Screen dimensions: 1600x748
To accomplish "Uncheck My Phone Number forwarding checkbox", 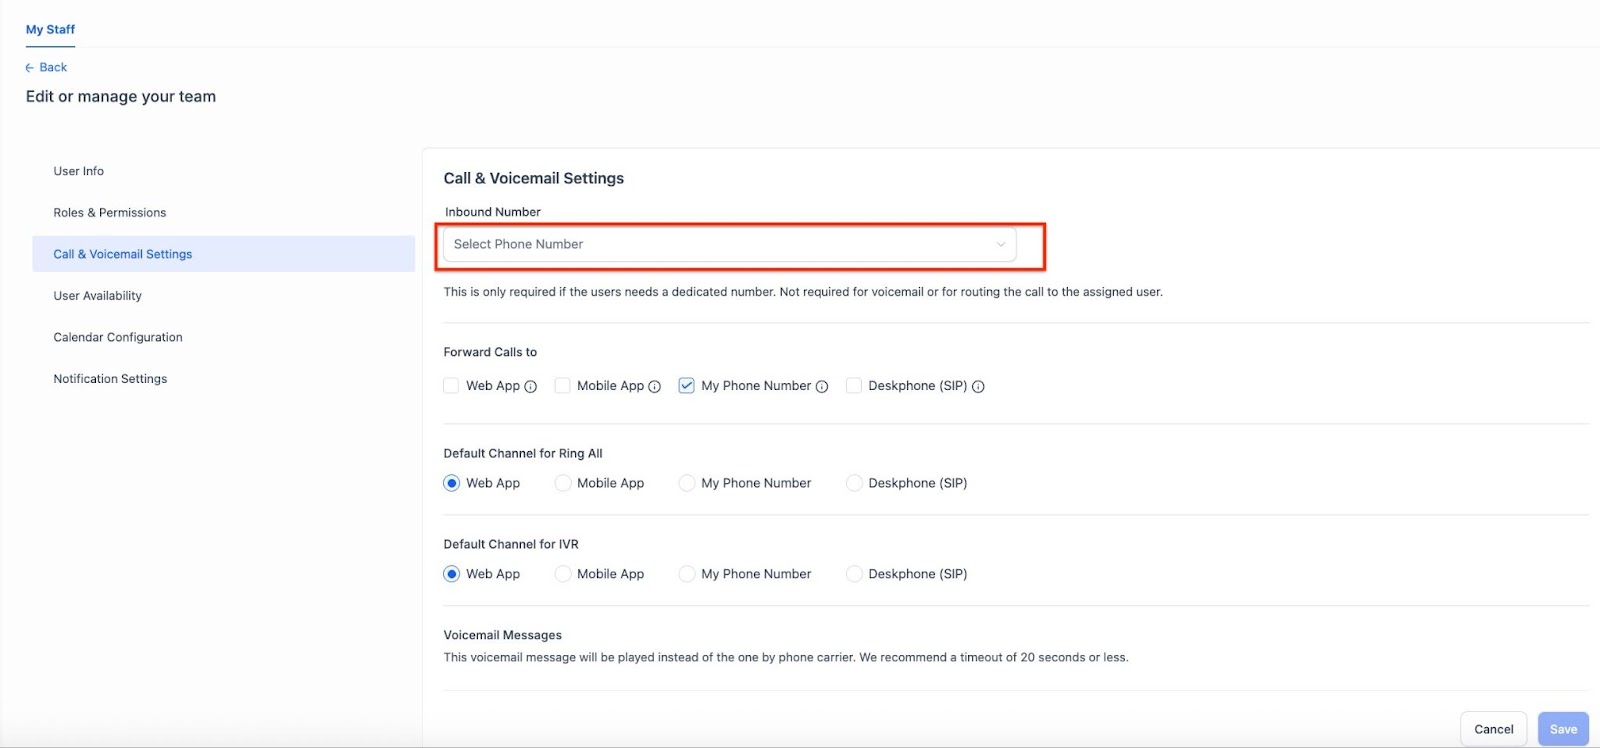I will click(x=686, y=386).
